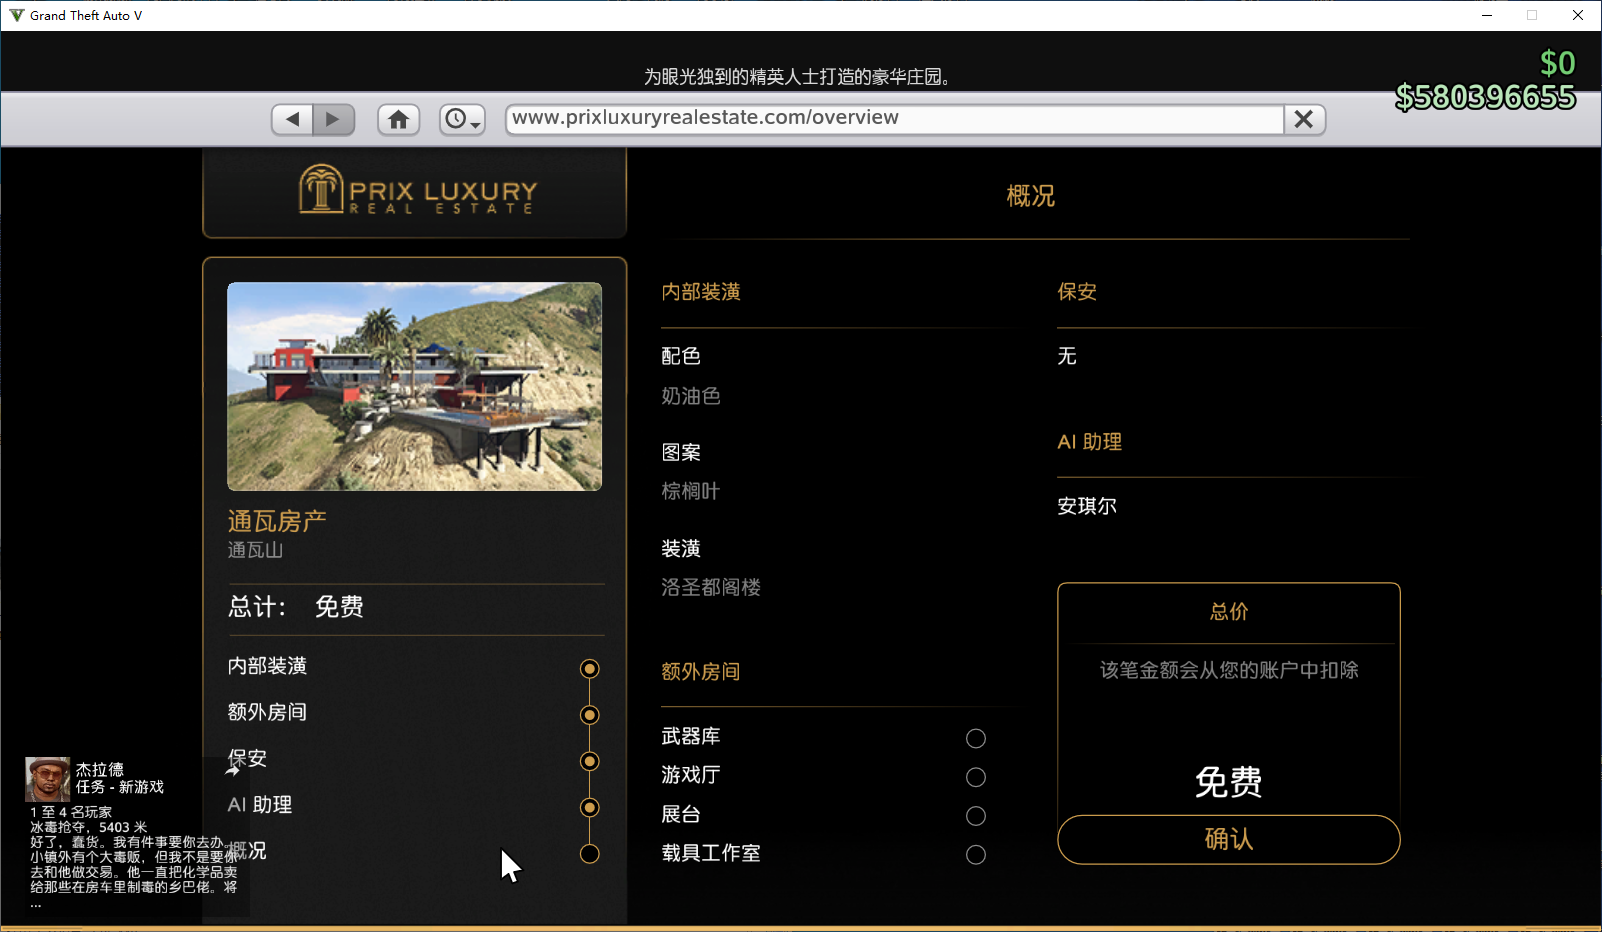Select the AI 助理 step in sidebar
Viewport: 1602px width, 932px height.
[260, 805]
